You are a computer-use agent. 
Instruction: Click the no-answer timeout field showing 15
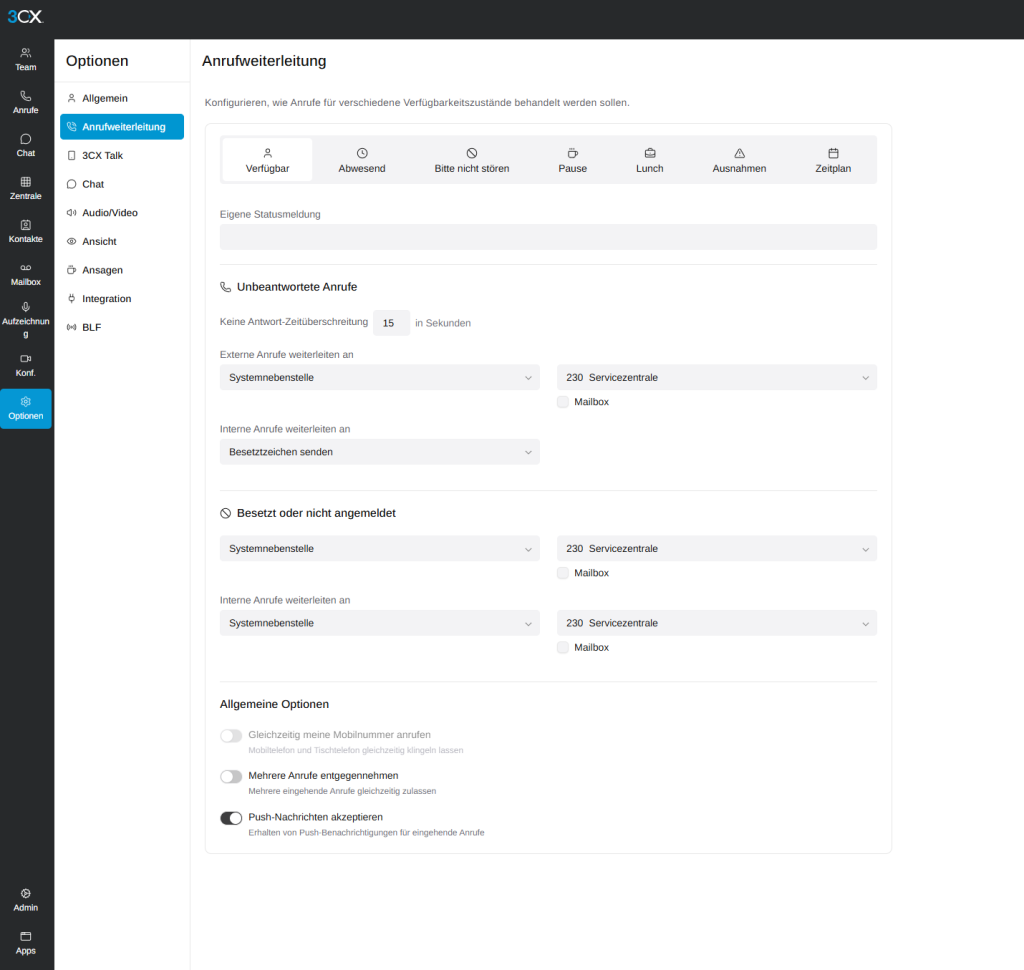click(391, 323)
